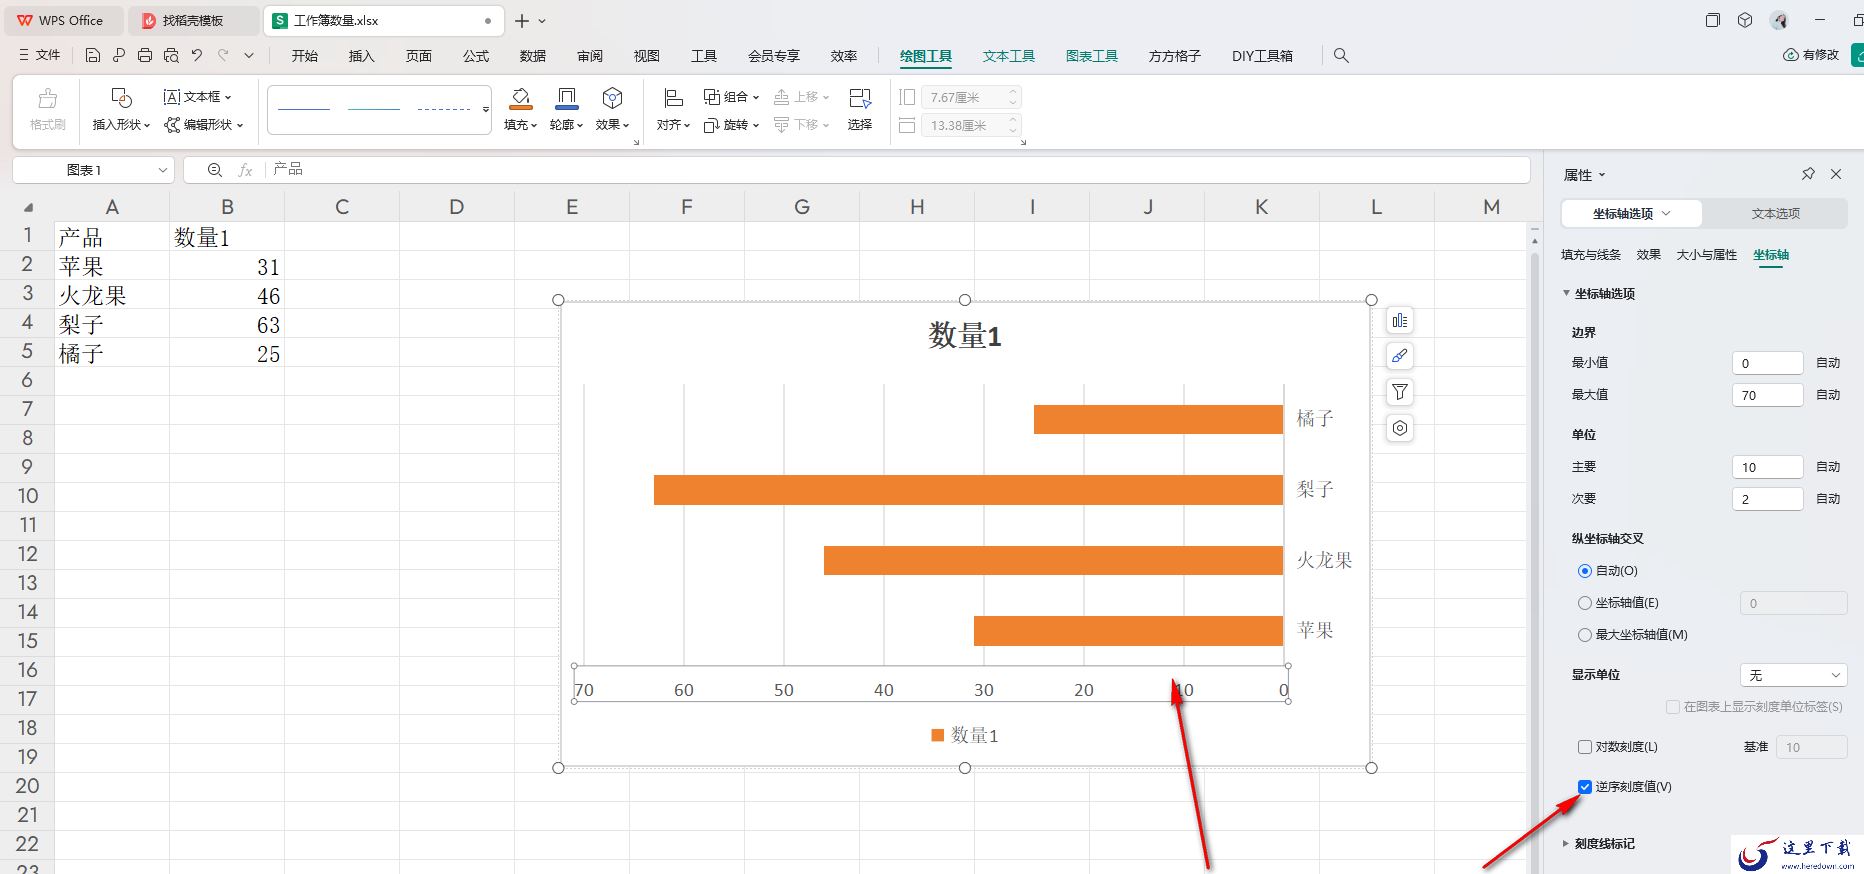Select 坐标轴值(E) radio button

click(1585, 603)
